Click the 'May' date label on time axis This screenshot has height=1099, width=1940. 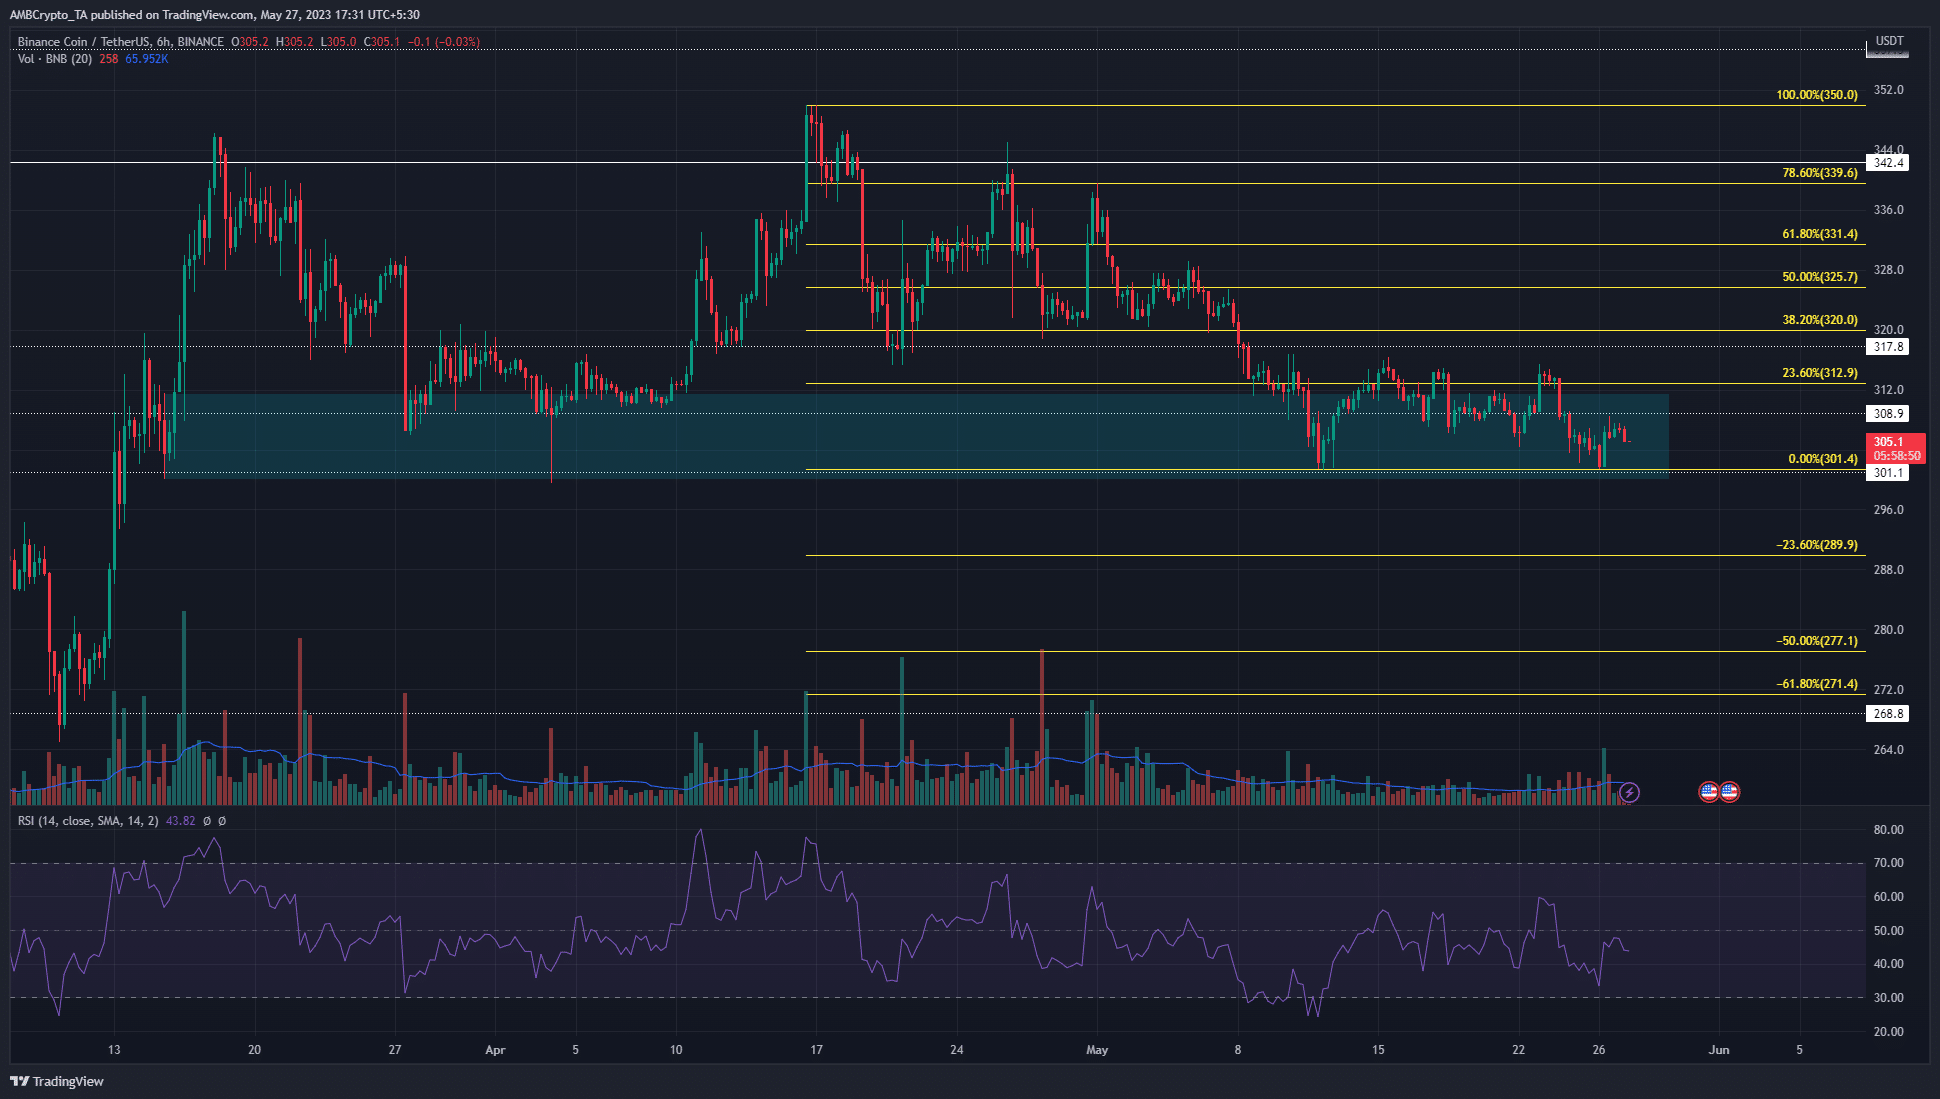[1097, 1050]
